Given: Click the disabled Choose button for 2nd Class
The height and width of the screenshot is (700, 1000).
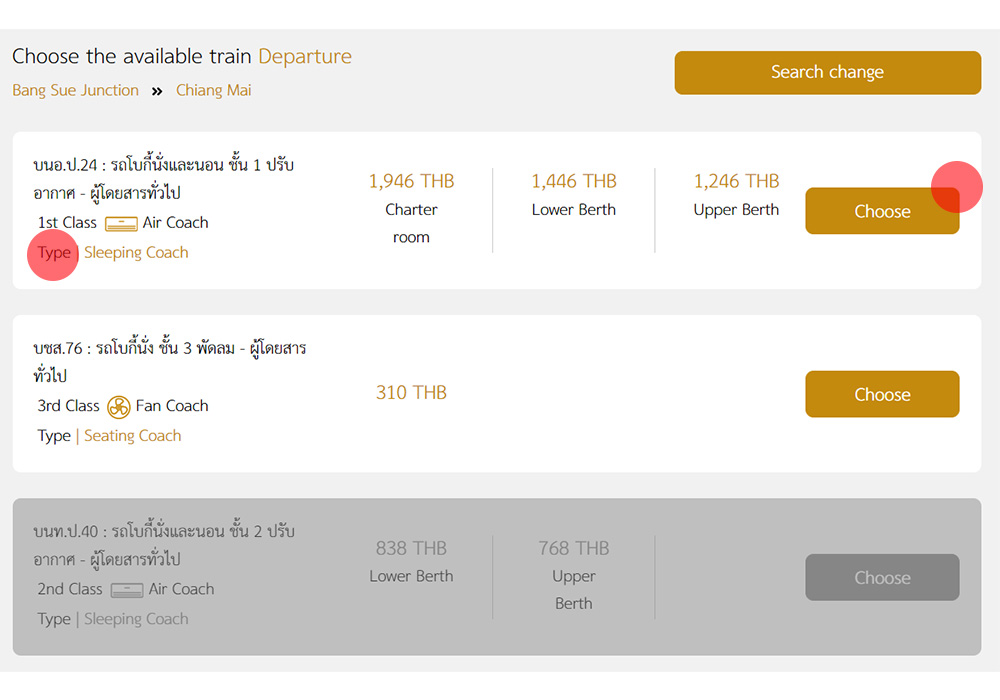Looking at the screenshot, I should coord(881,577).
